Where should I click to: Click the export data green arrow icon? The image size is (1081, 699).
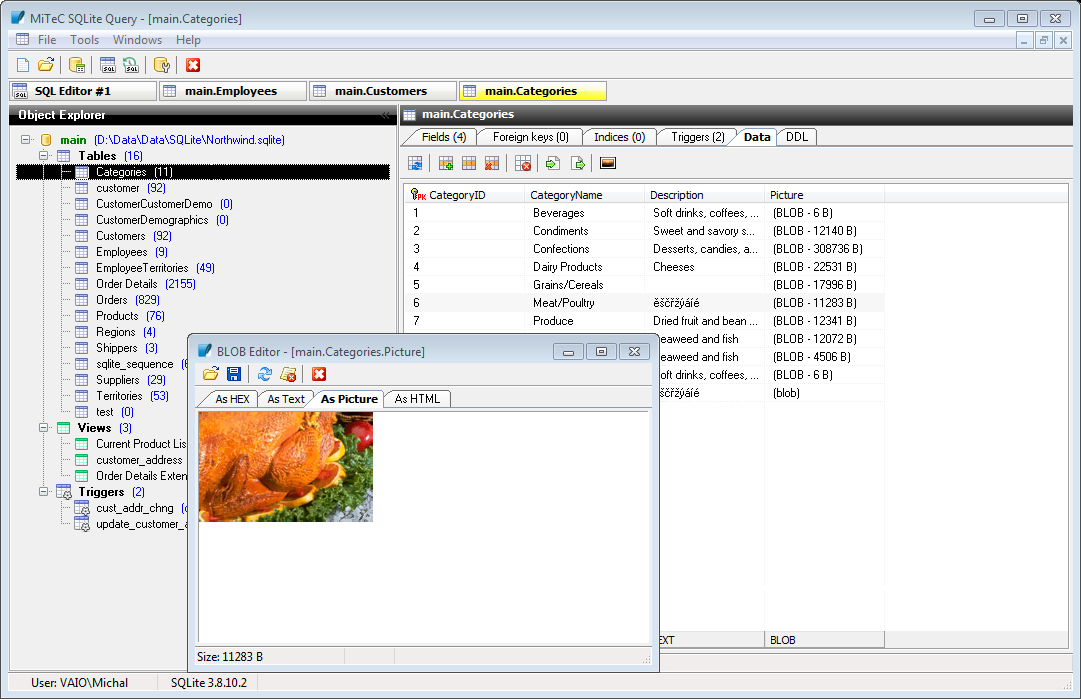(x=578, y=163)
